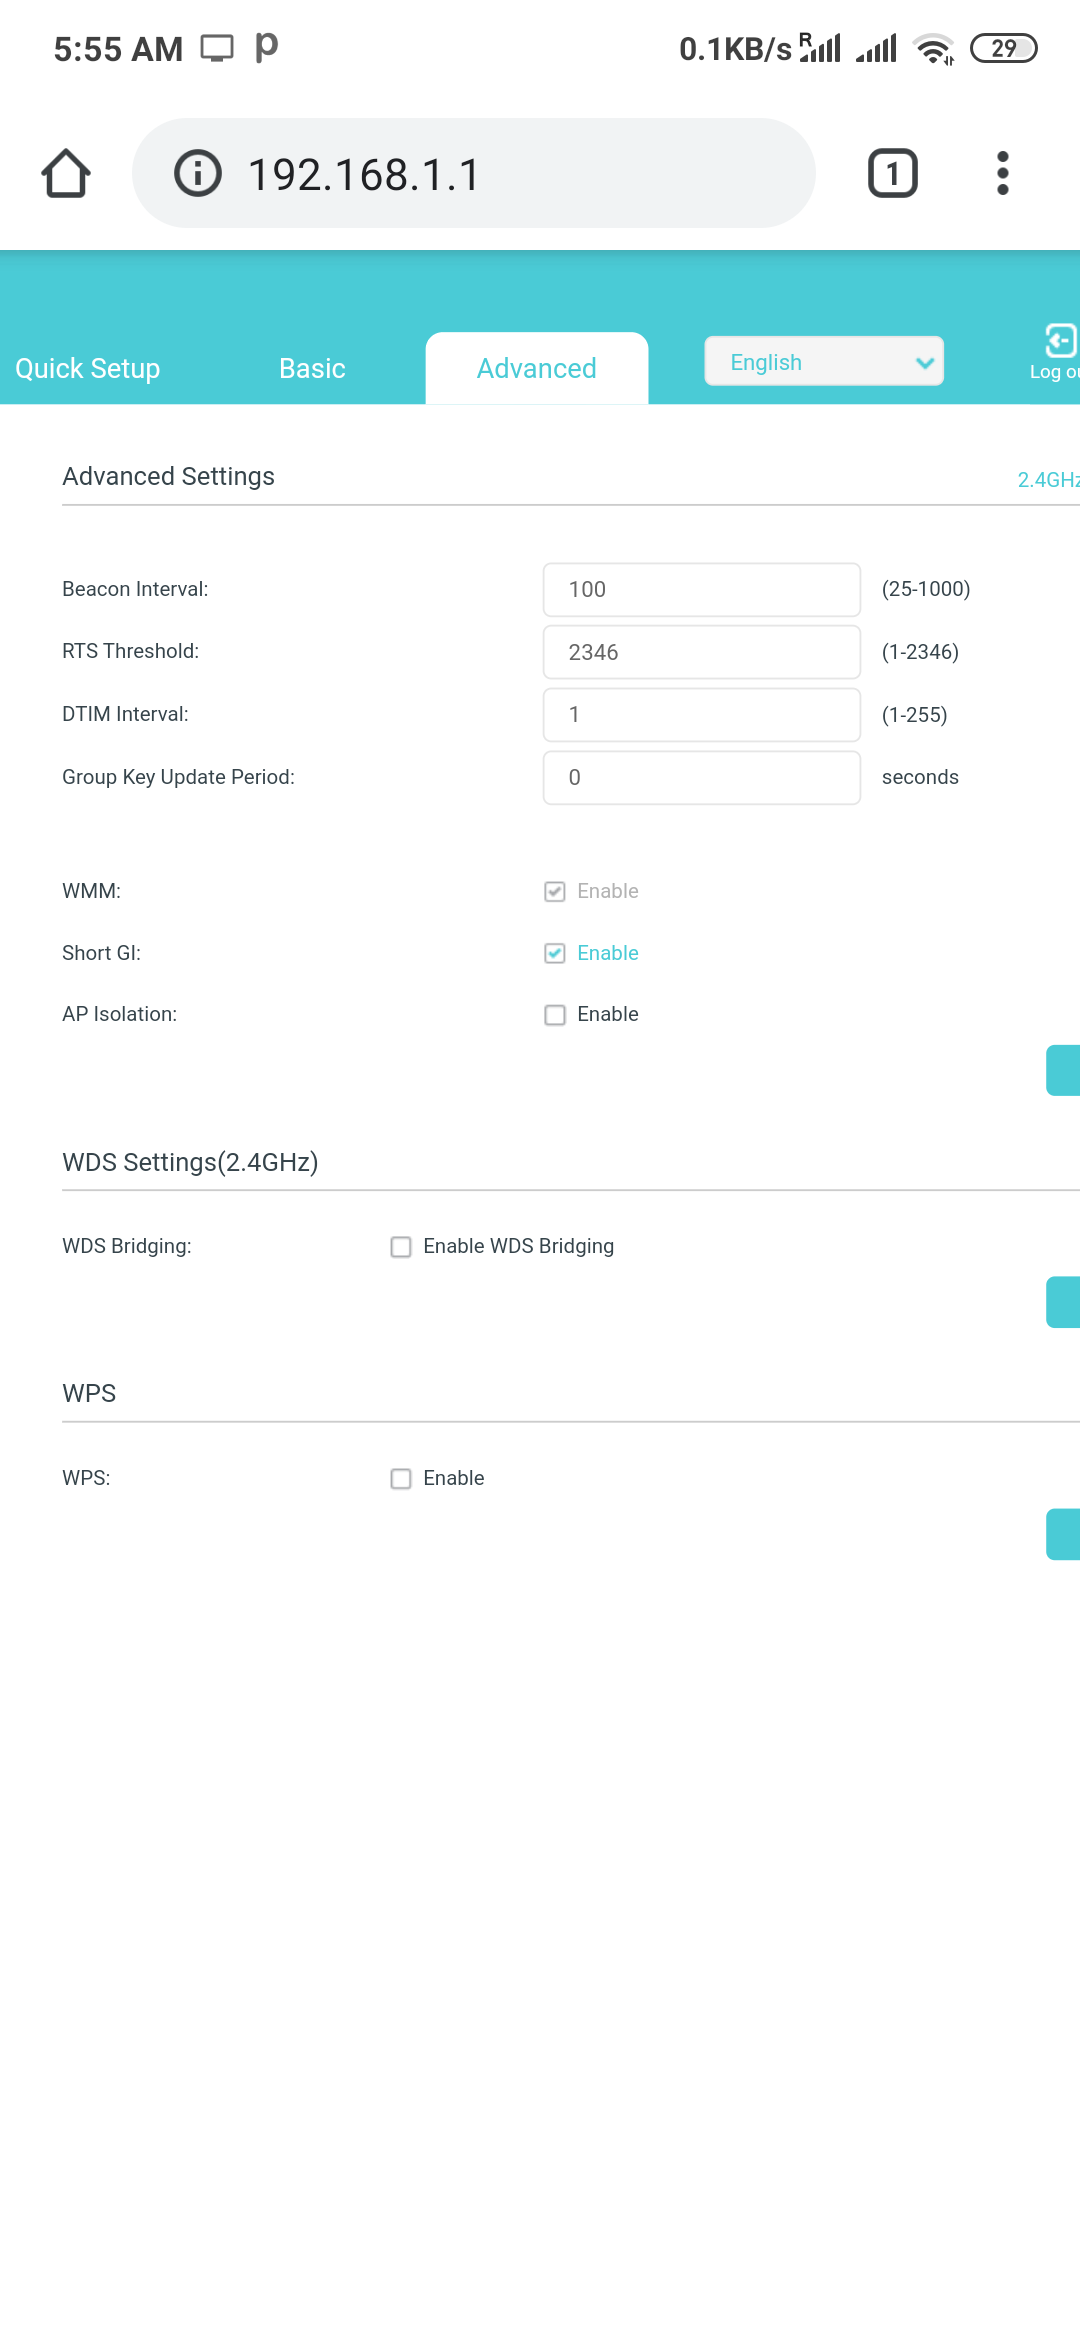Enable the WPS checkbox

tap(401, 1479)
